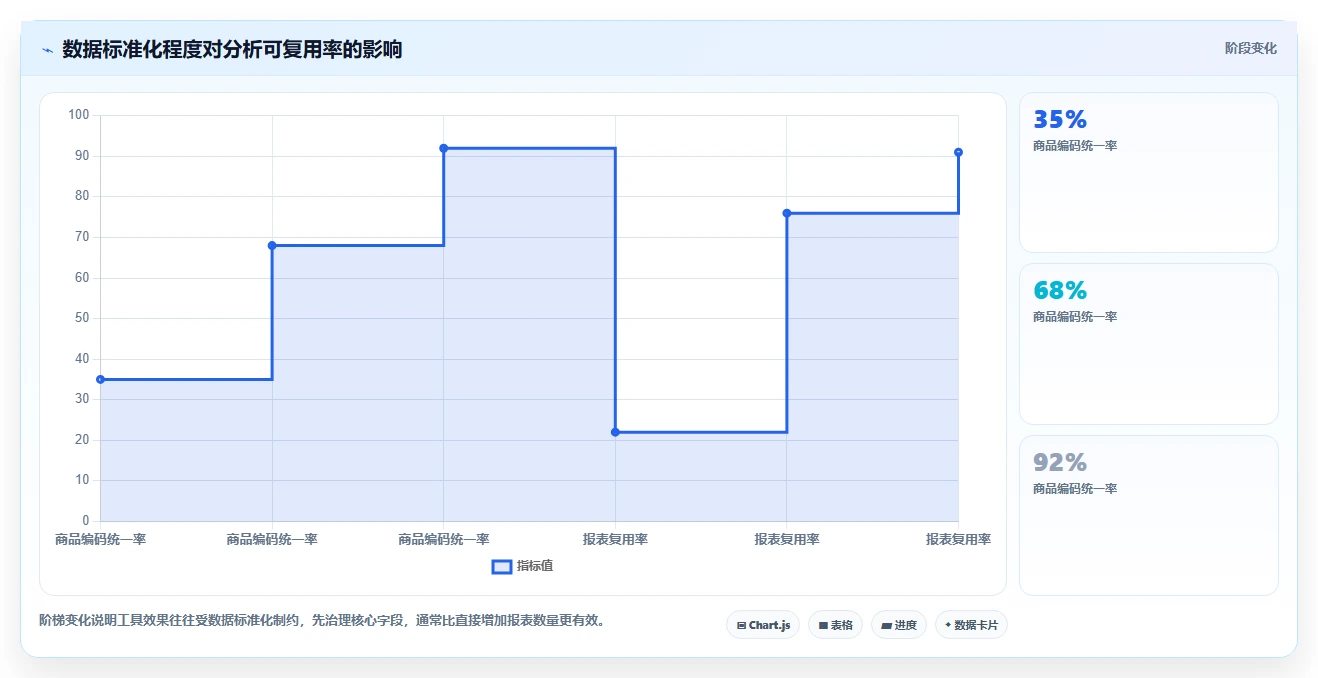
Task: Click the chart data point at value 92
Action: tap(443, 148)
